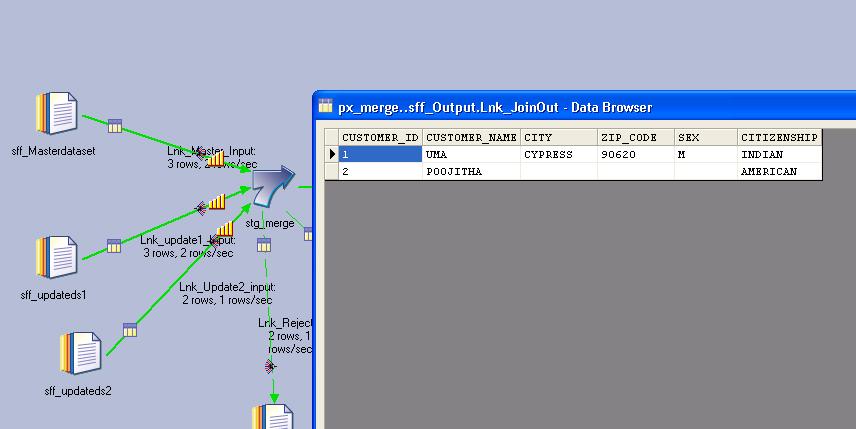Click the CUSTOMER_ID column header
Screen dimensions: 856x429
coord(380,137)
